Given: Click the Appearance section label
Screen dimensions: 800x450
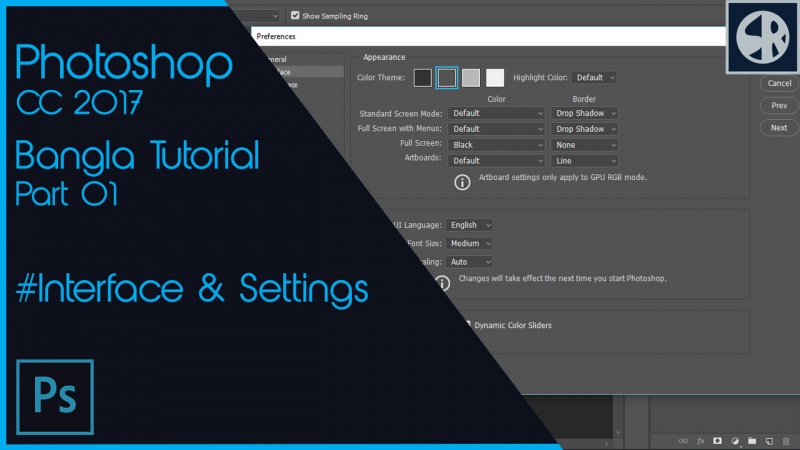Looking at the screenshot, I should (384, 57).
